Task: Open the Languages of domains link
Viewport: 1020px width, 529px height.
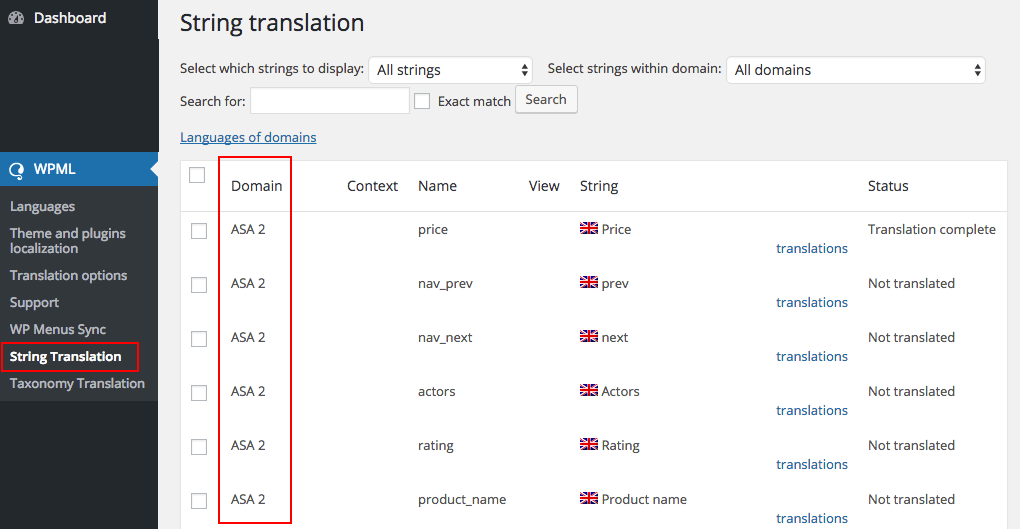Action: [x=248, y=137]
